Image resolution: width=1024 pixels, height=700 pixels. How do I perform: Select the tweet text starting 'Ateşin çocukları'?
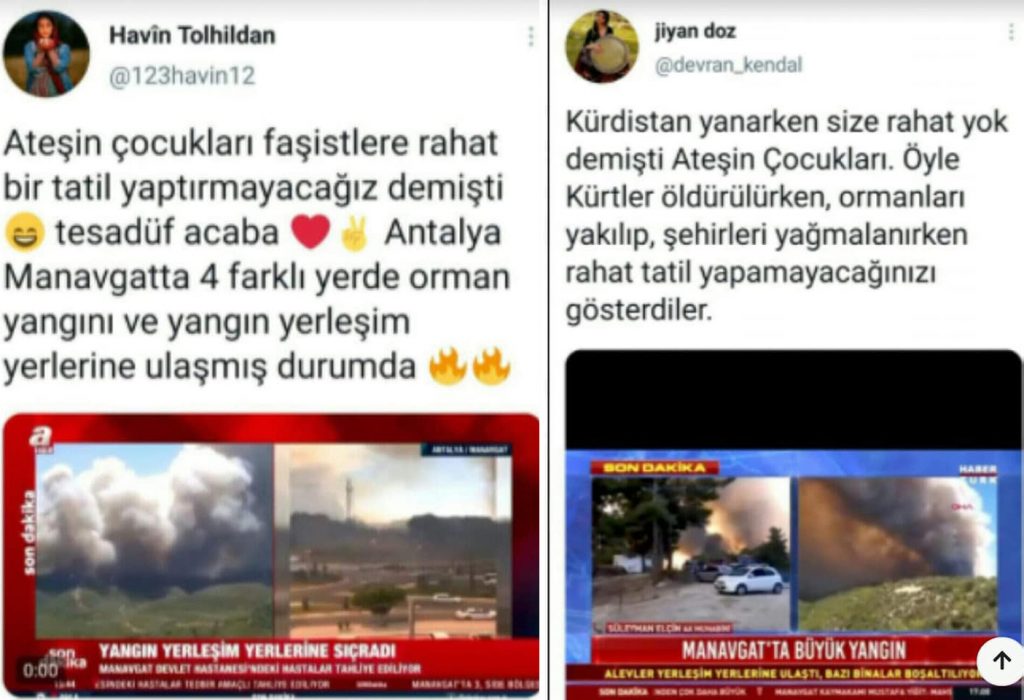(257, 255)
